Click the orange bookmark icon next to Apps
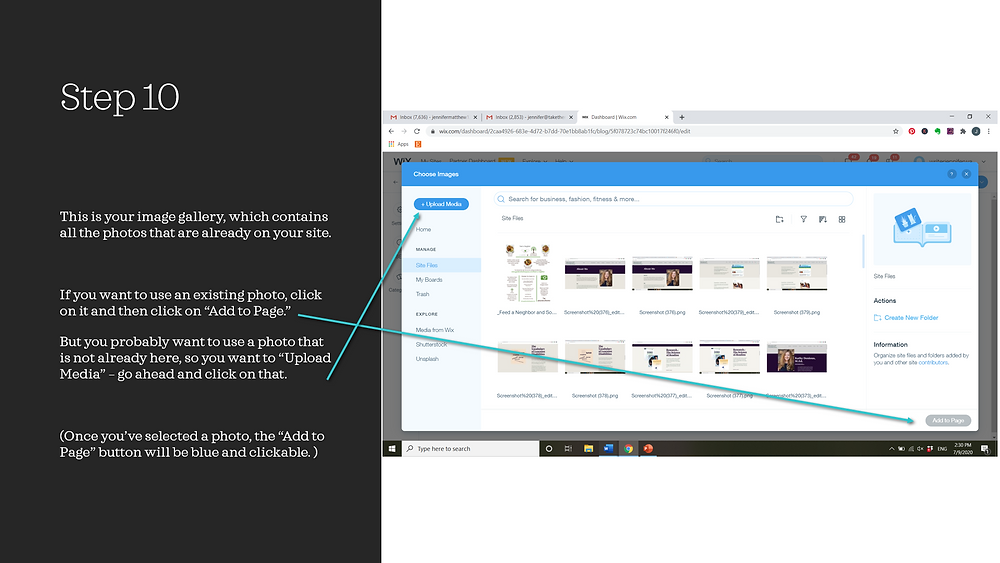Viewport: 1000px width, 563px height. pos(418,144)
